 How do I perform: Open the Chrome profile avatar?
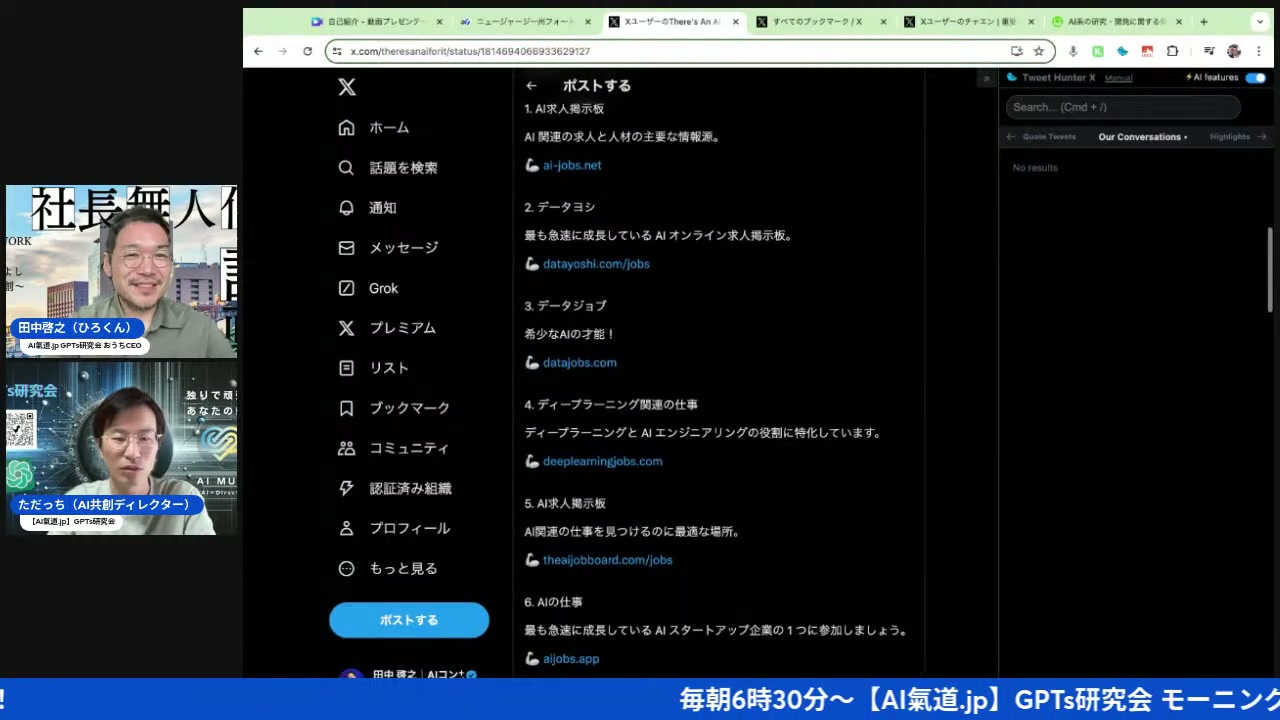pyautogui.click(x=1233, y=51)
